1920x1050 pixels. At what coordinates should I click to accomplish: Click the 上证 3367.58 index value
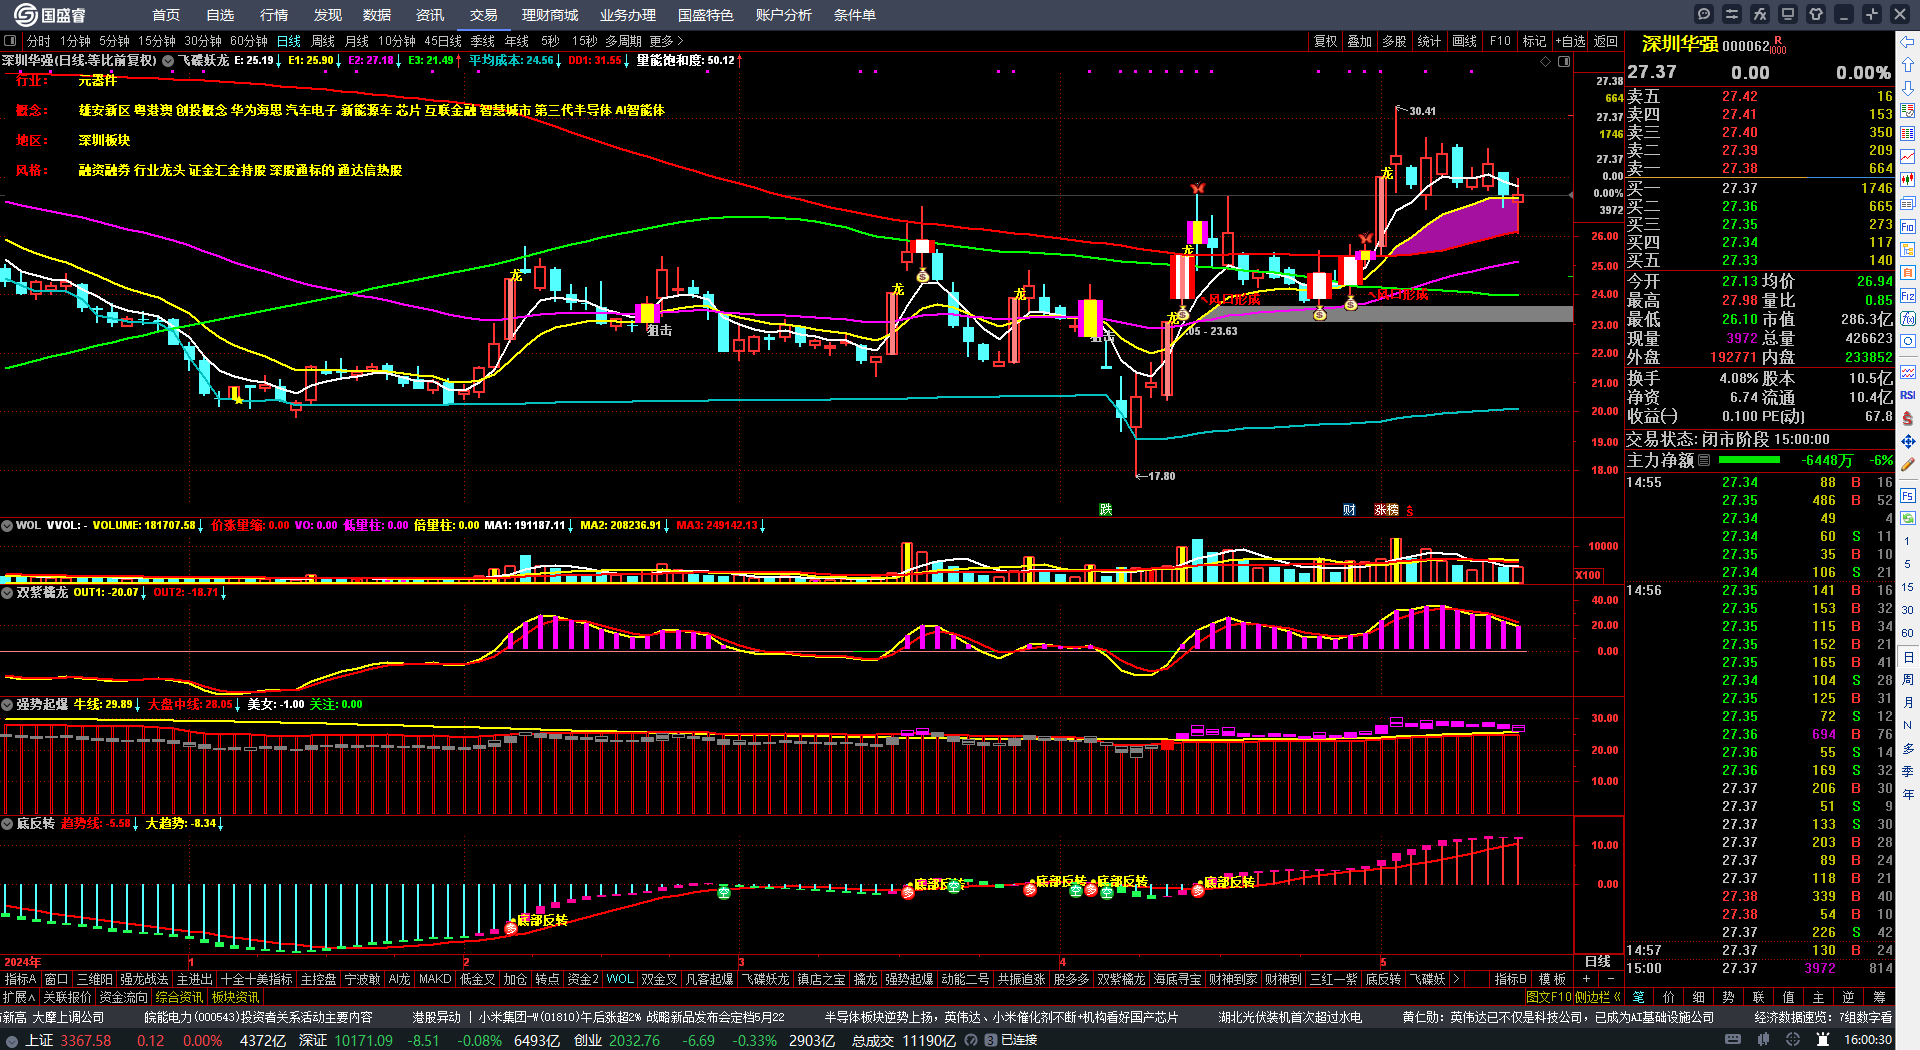[x=86, y=1040]
